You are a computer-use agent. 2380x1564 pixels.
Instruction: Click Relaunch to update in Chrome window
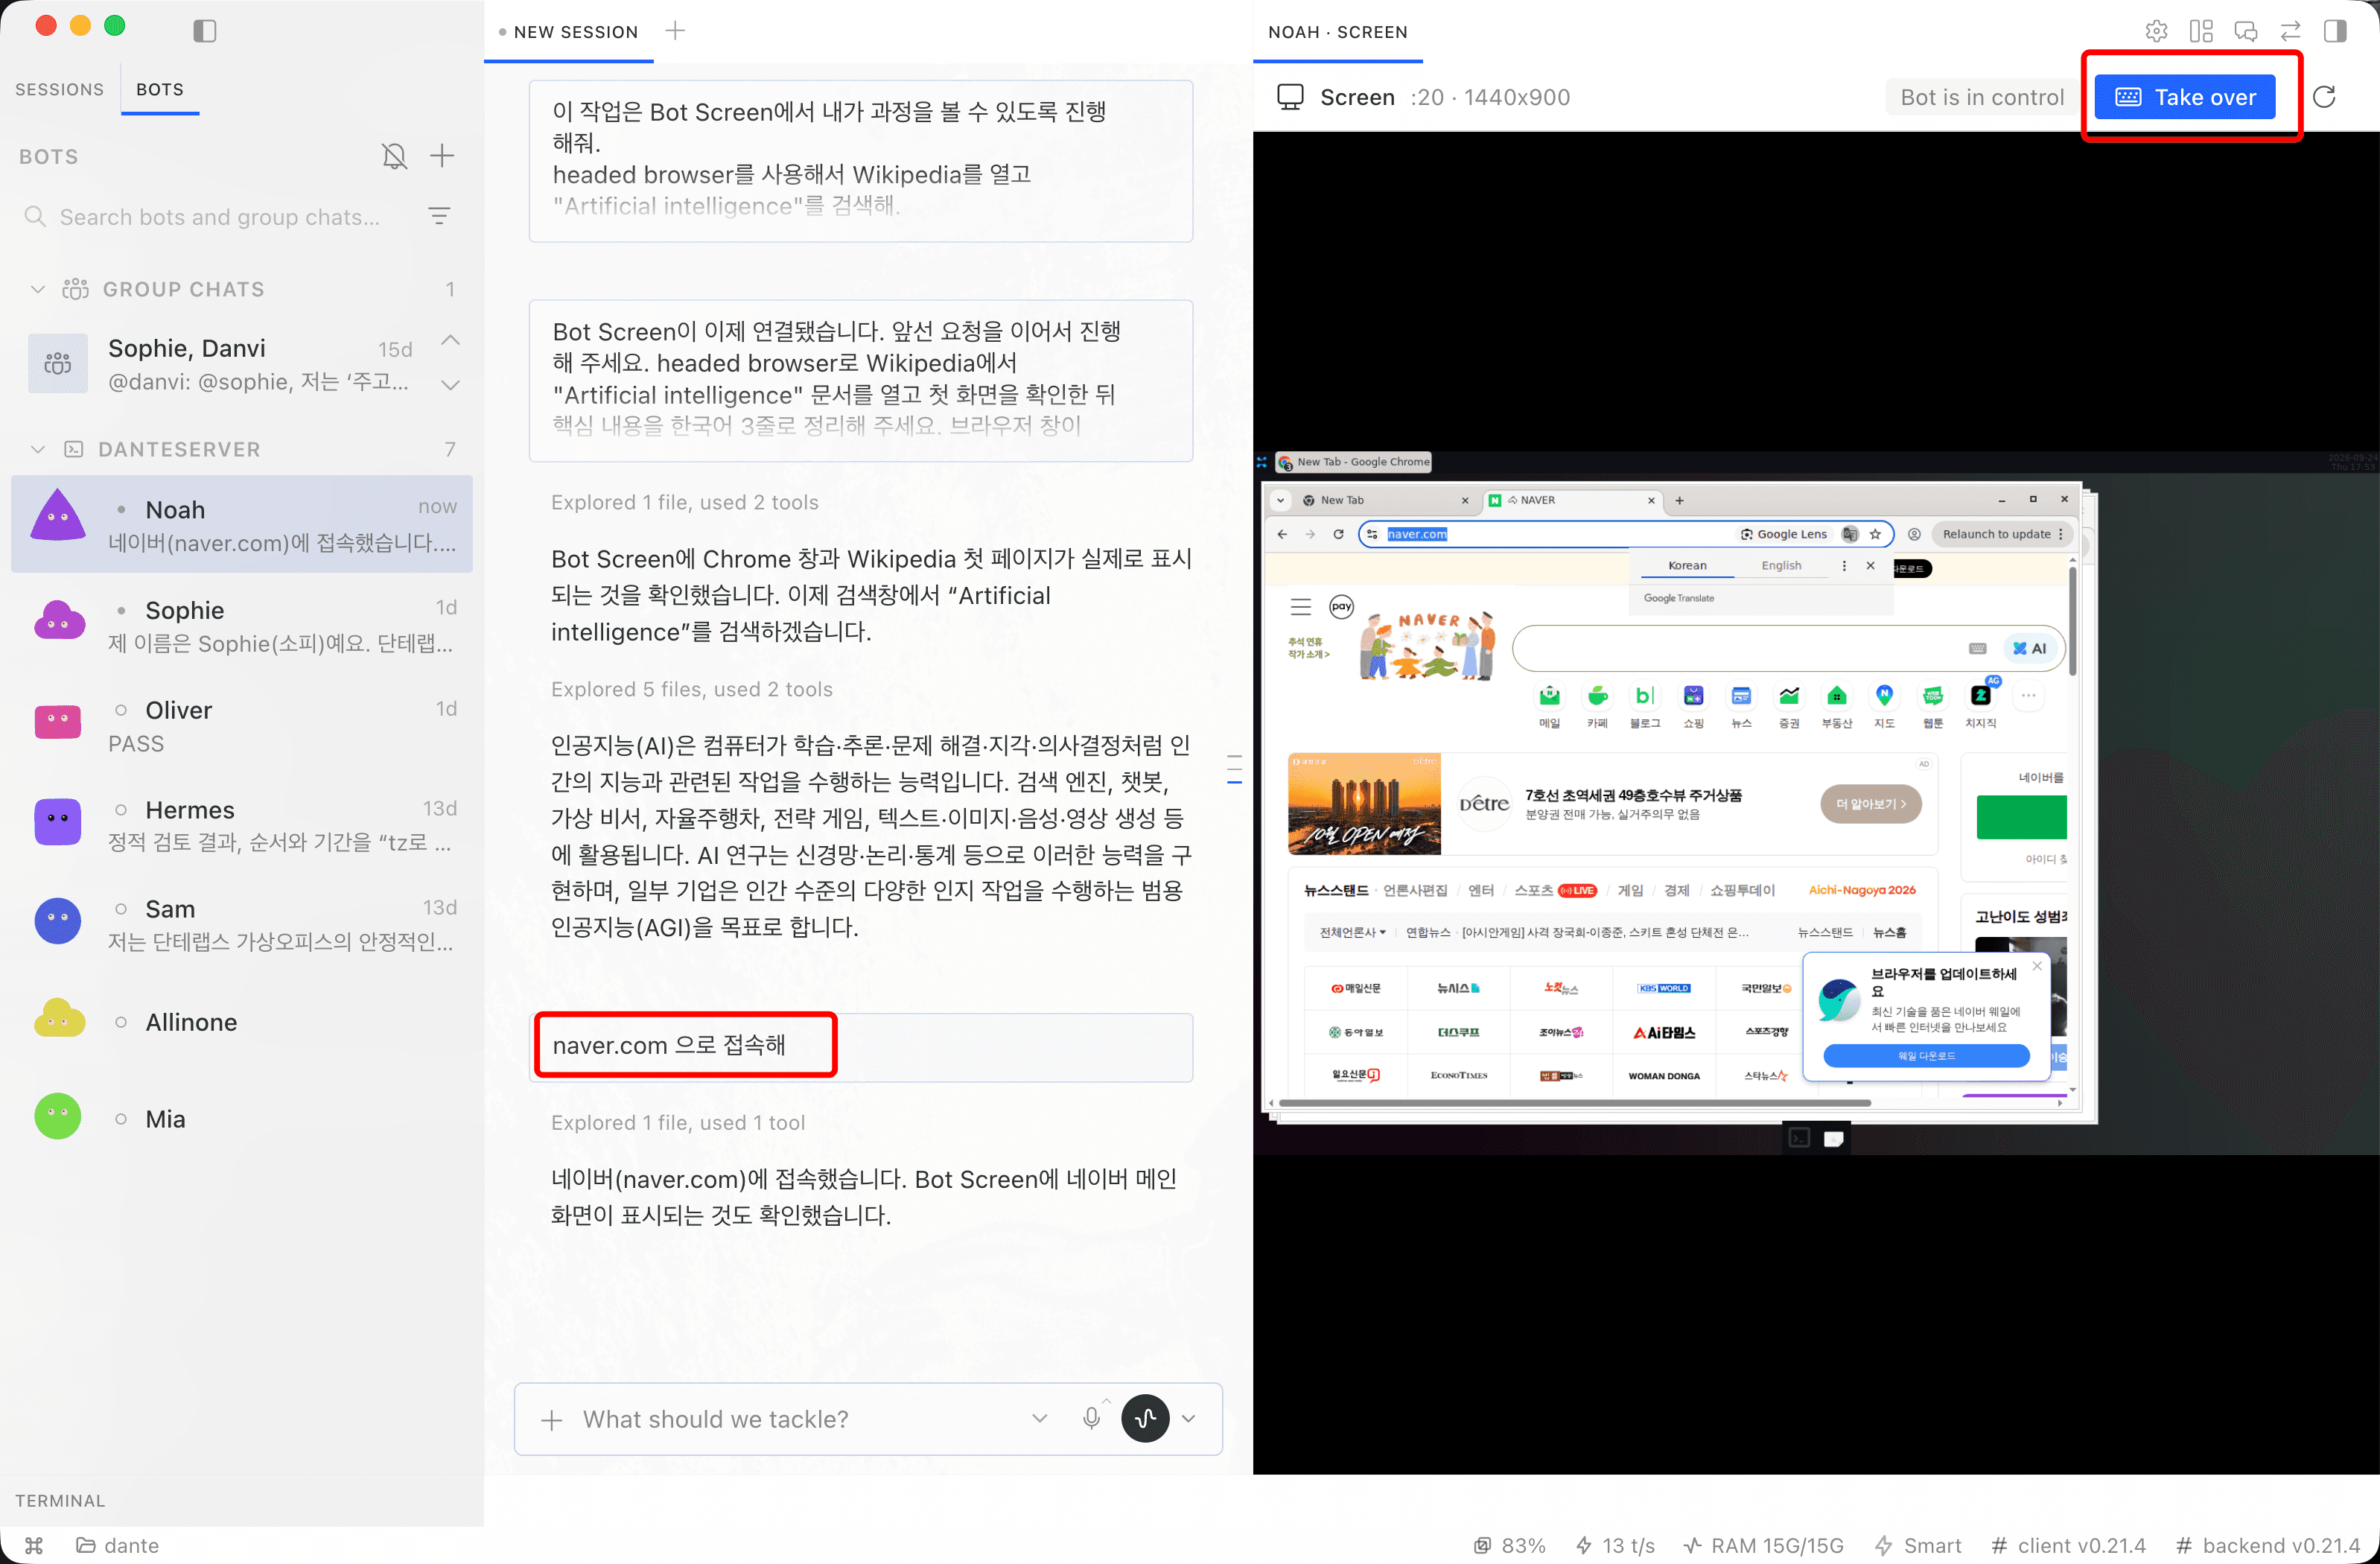coord(2001,534)
